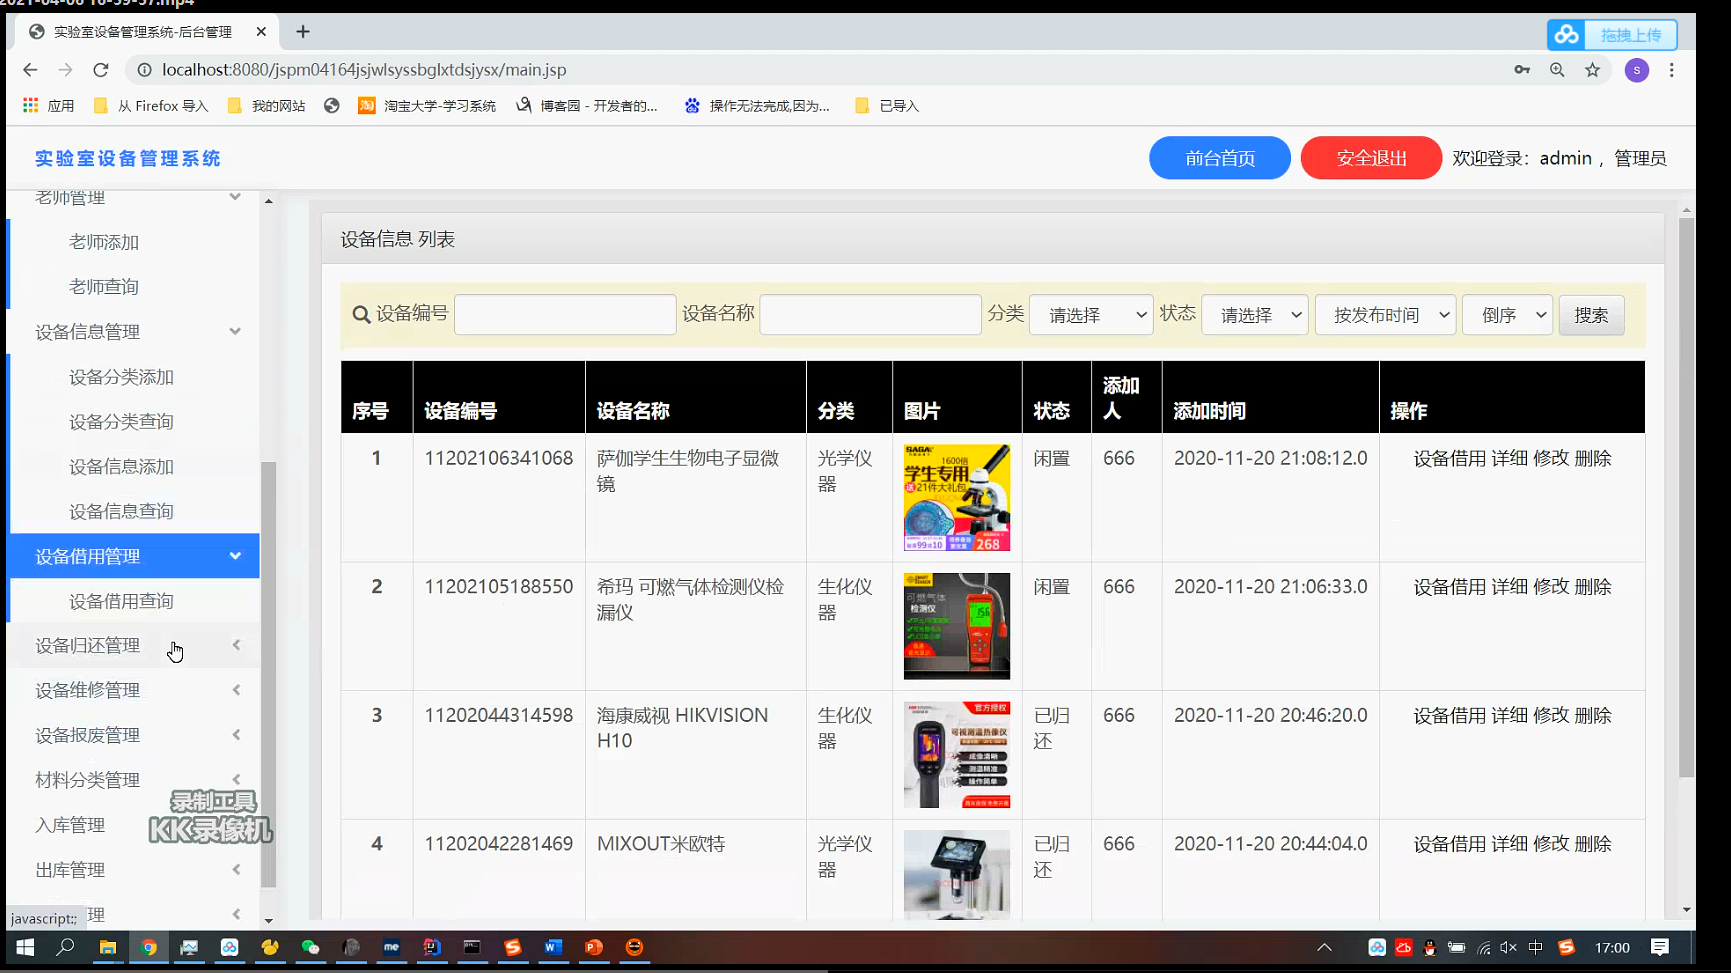Open File Explorer from taskbar
This screenshot has height=973, width=1731.
[x=107, y=947]
